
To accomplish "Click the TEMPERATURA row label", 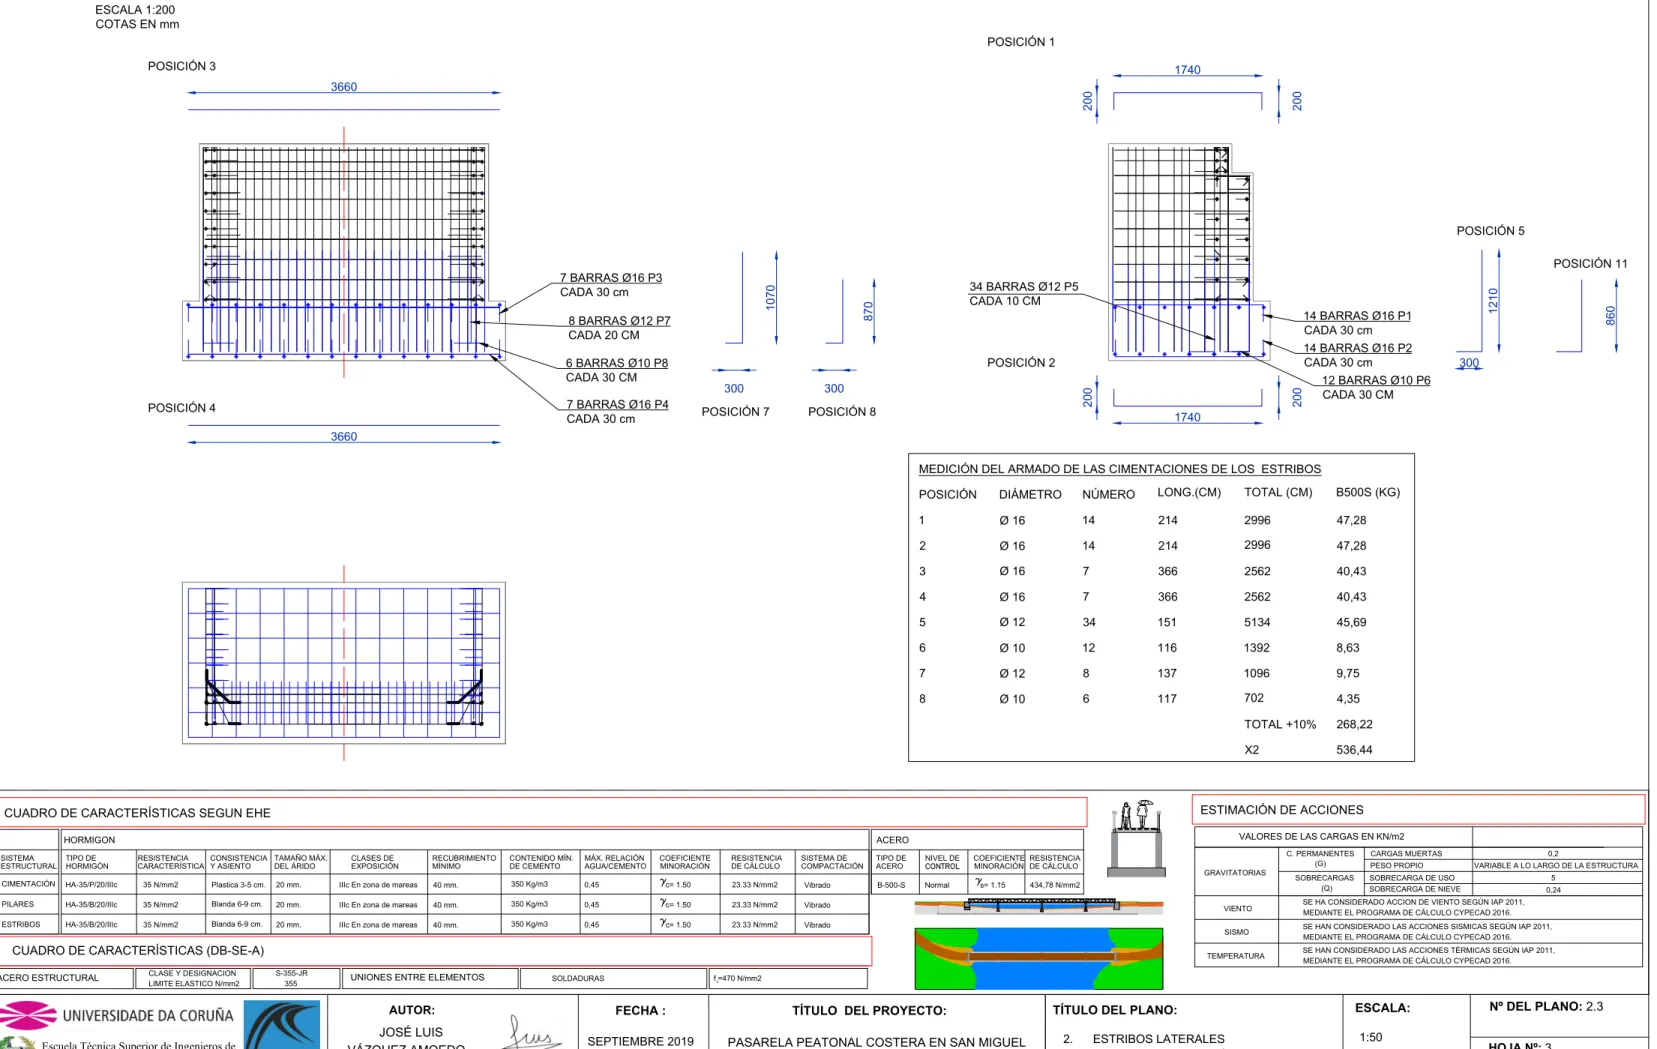I will [x=1235, y=956].
